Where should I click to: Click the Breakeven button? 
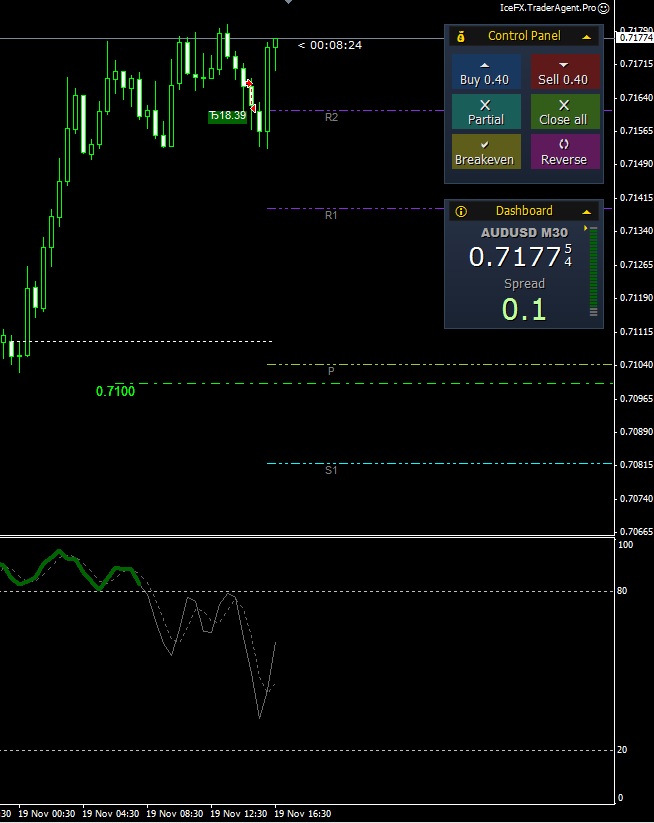486,152
